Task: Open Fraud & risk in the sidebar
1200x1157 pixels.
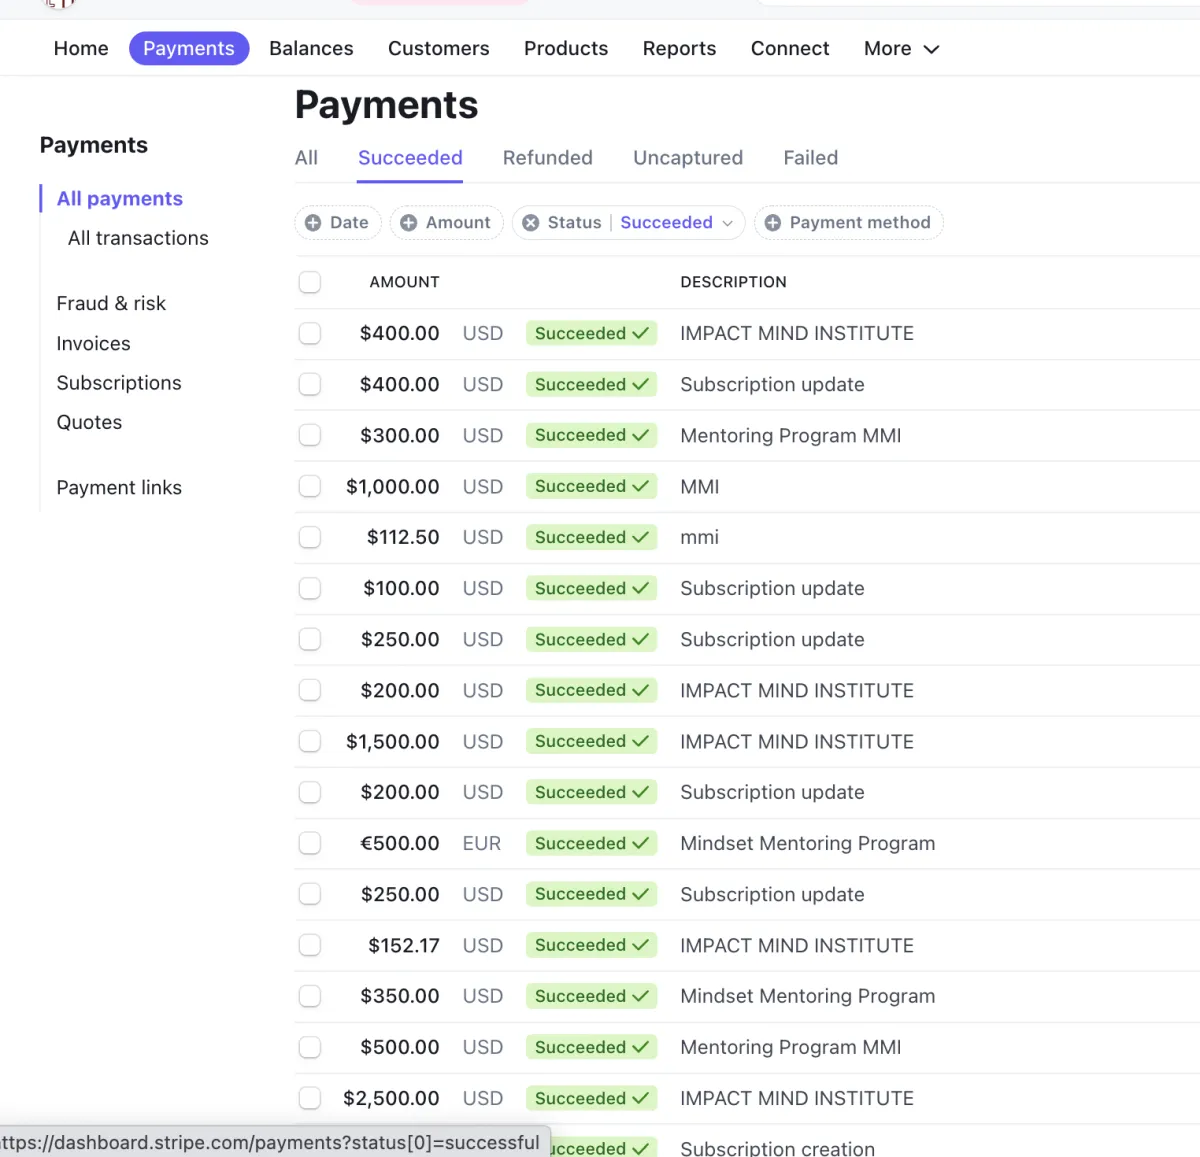Action: tap(111, 303)
